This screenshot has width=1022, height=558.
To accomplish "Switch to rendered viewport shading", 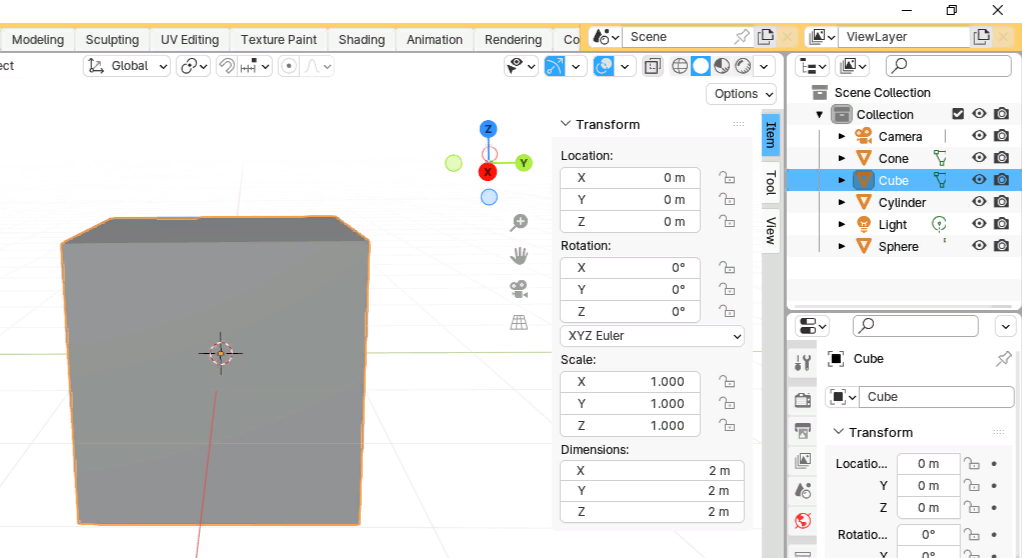I will pyautogui.click(x=742, y=66).
